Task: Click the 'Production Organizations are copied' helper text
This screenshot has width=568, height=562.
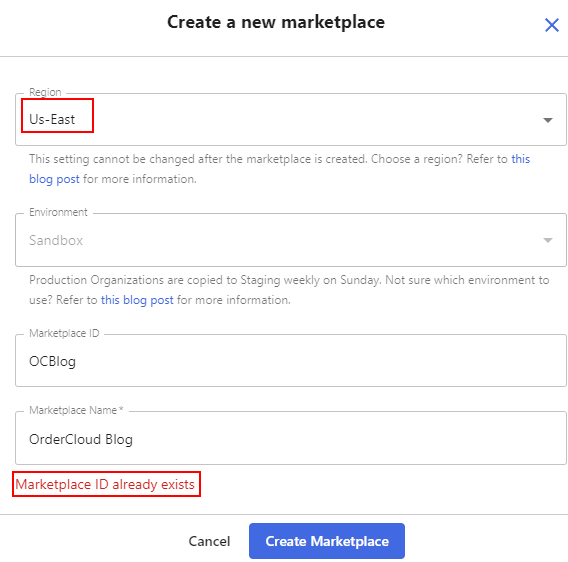Action: (289, 290)
